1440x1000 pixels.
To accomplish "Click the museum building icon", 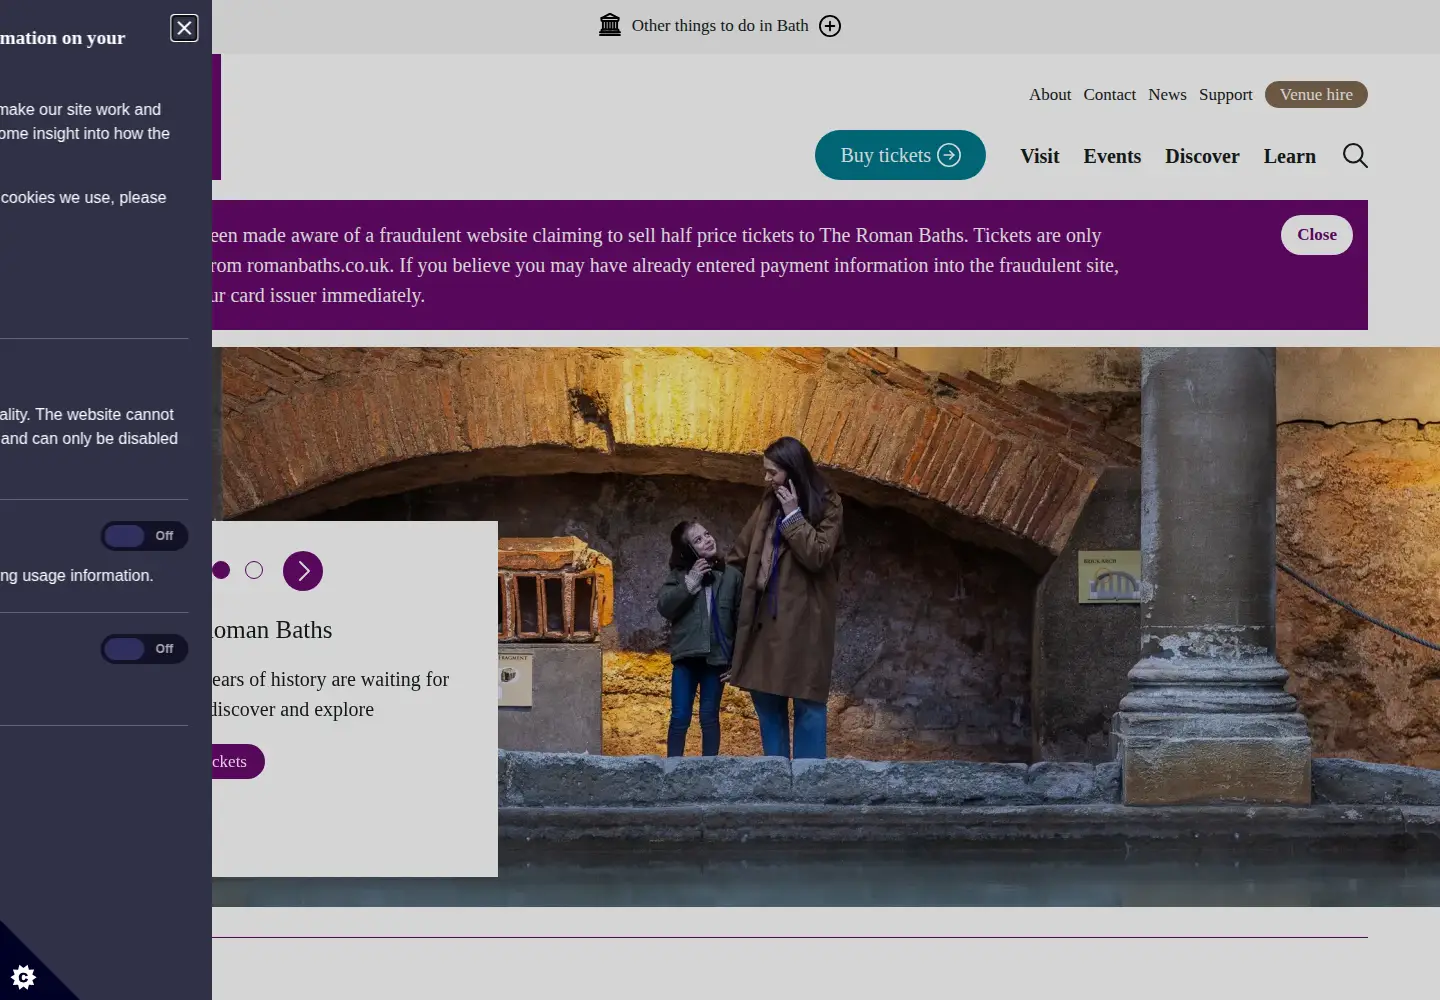I will [610, 25].
